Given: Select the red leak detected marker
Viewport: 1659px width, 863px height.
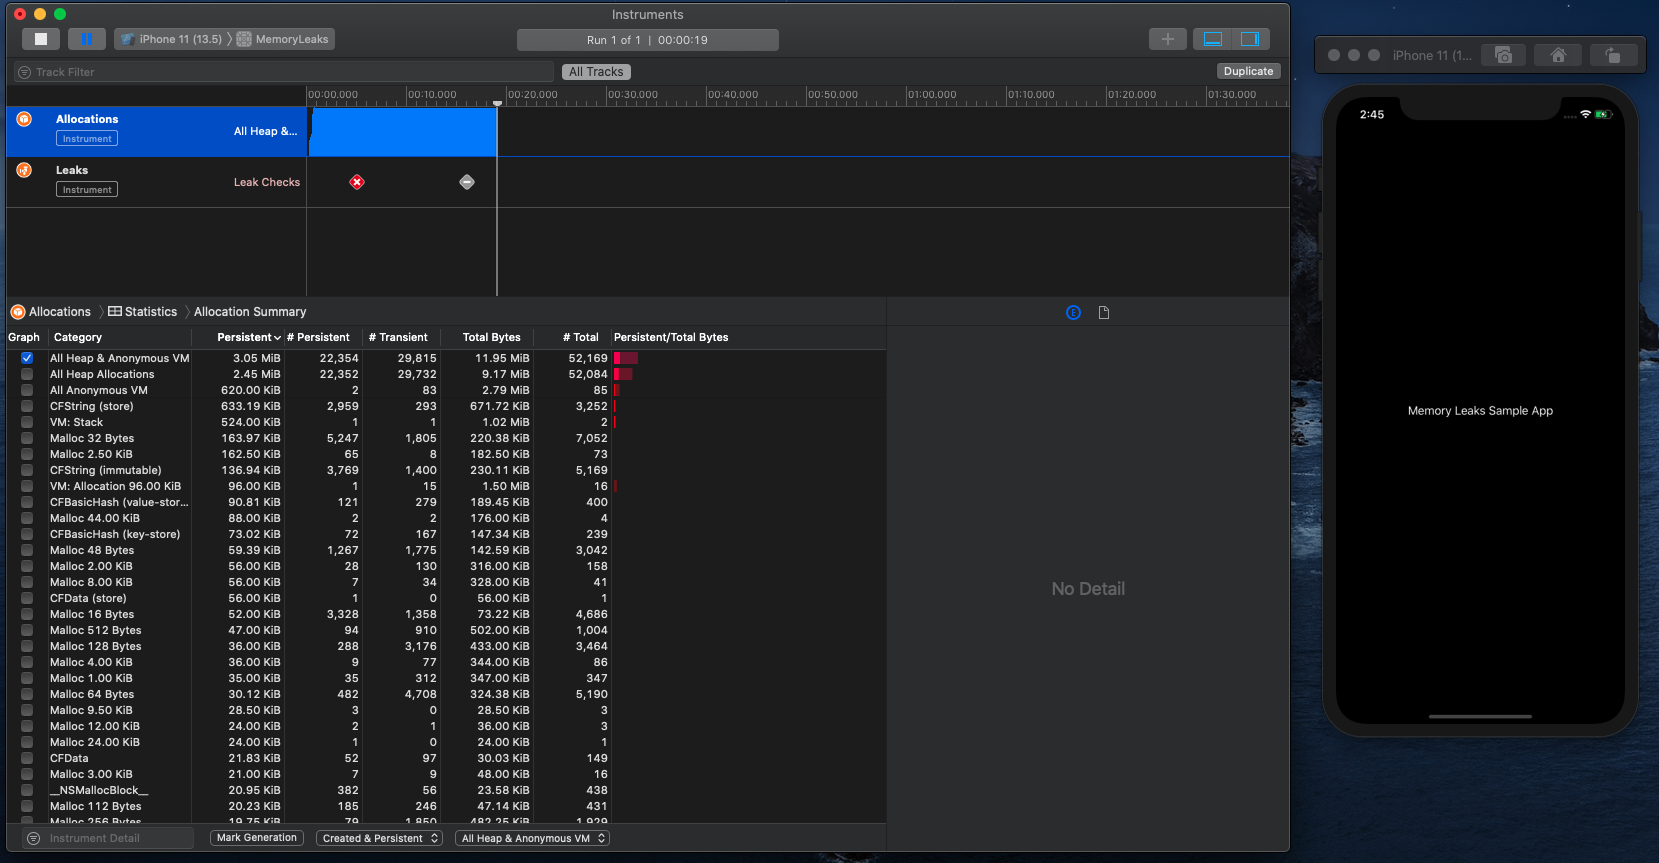Looking at the screenshot, I should (x=357, y=182).
